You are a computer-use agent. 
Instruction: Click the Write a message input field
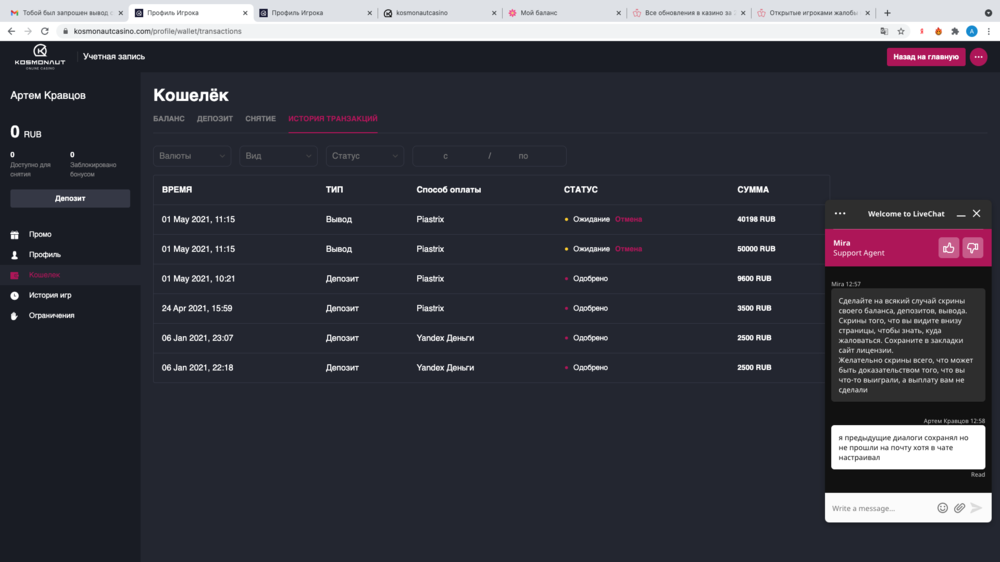point(880,508)
